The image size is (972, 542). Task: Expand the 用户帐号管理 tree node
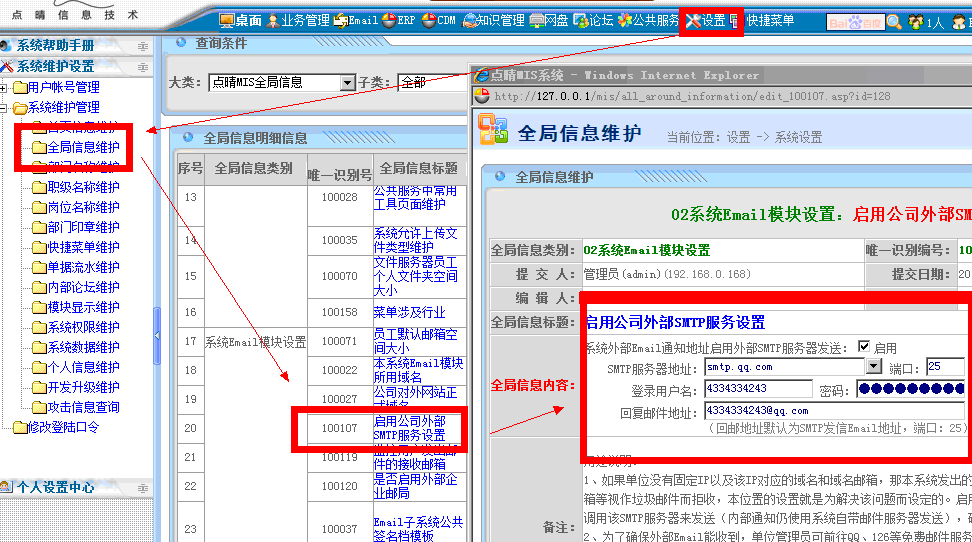(x=6, y=88)
